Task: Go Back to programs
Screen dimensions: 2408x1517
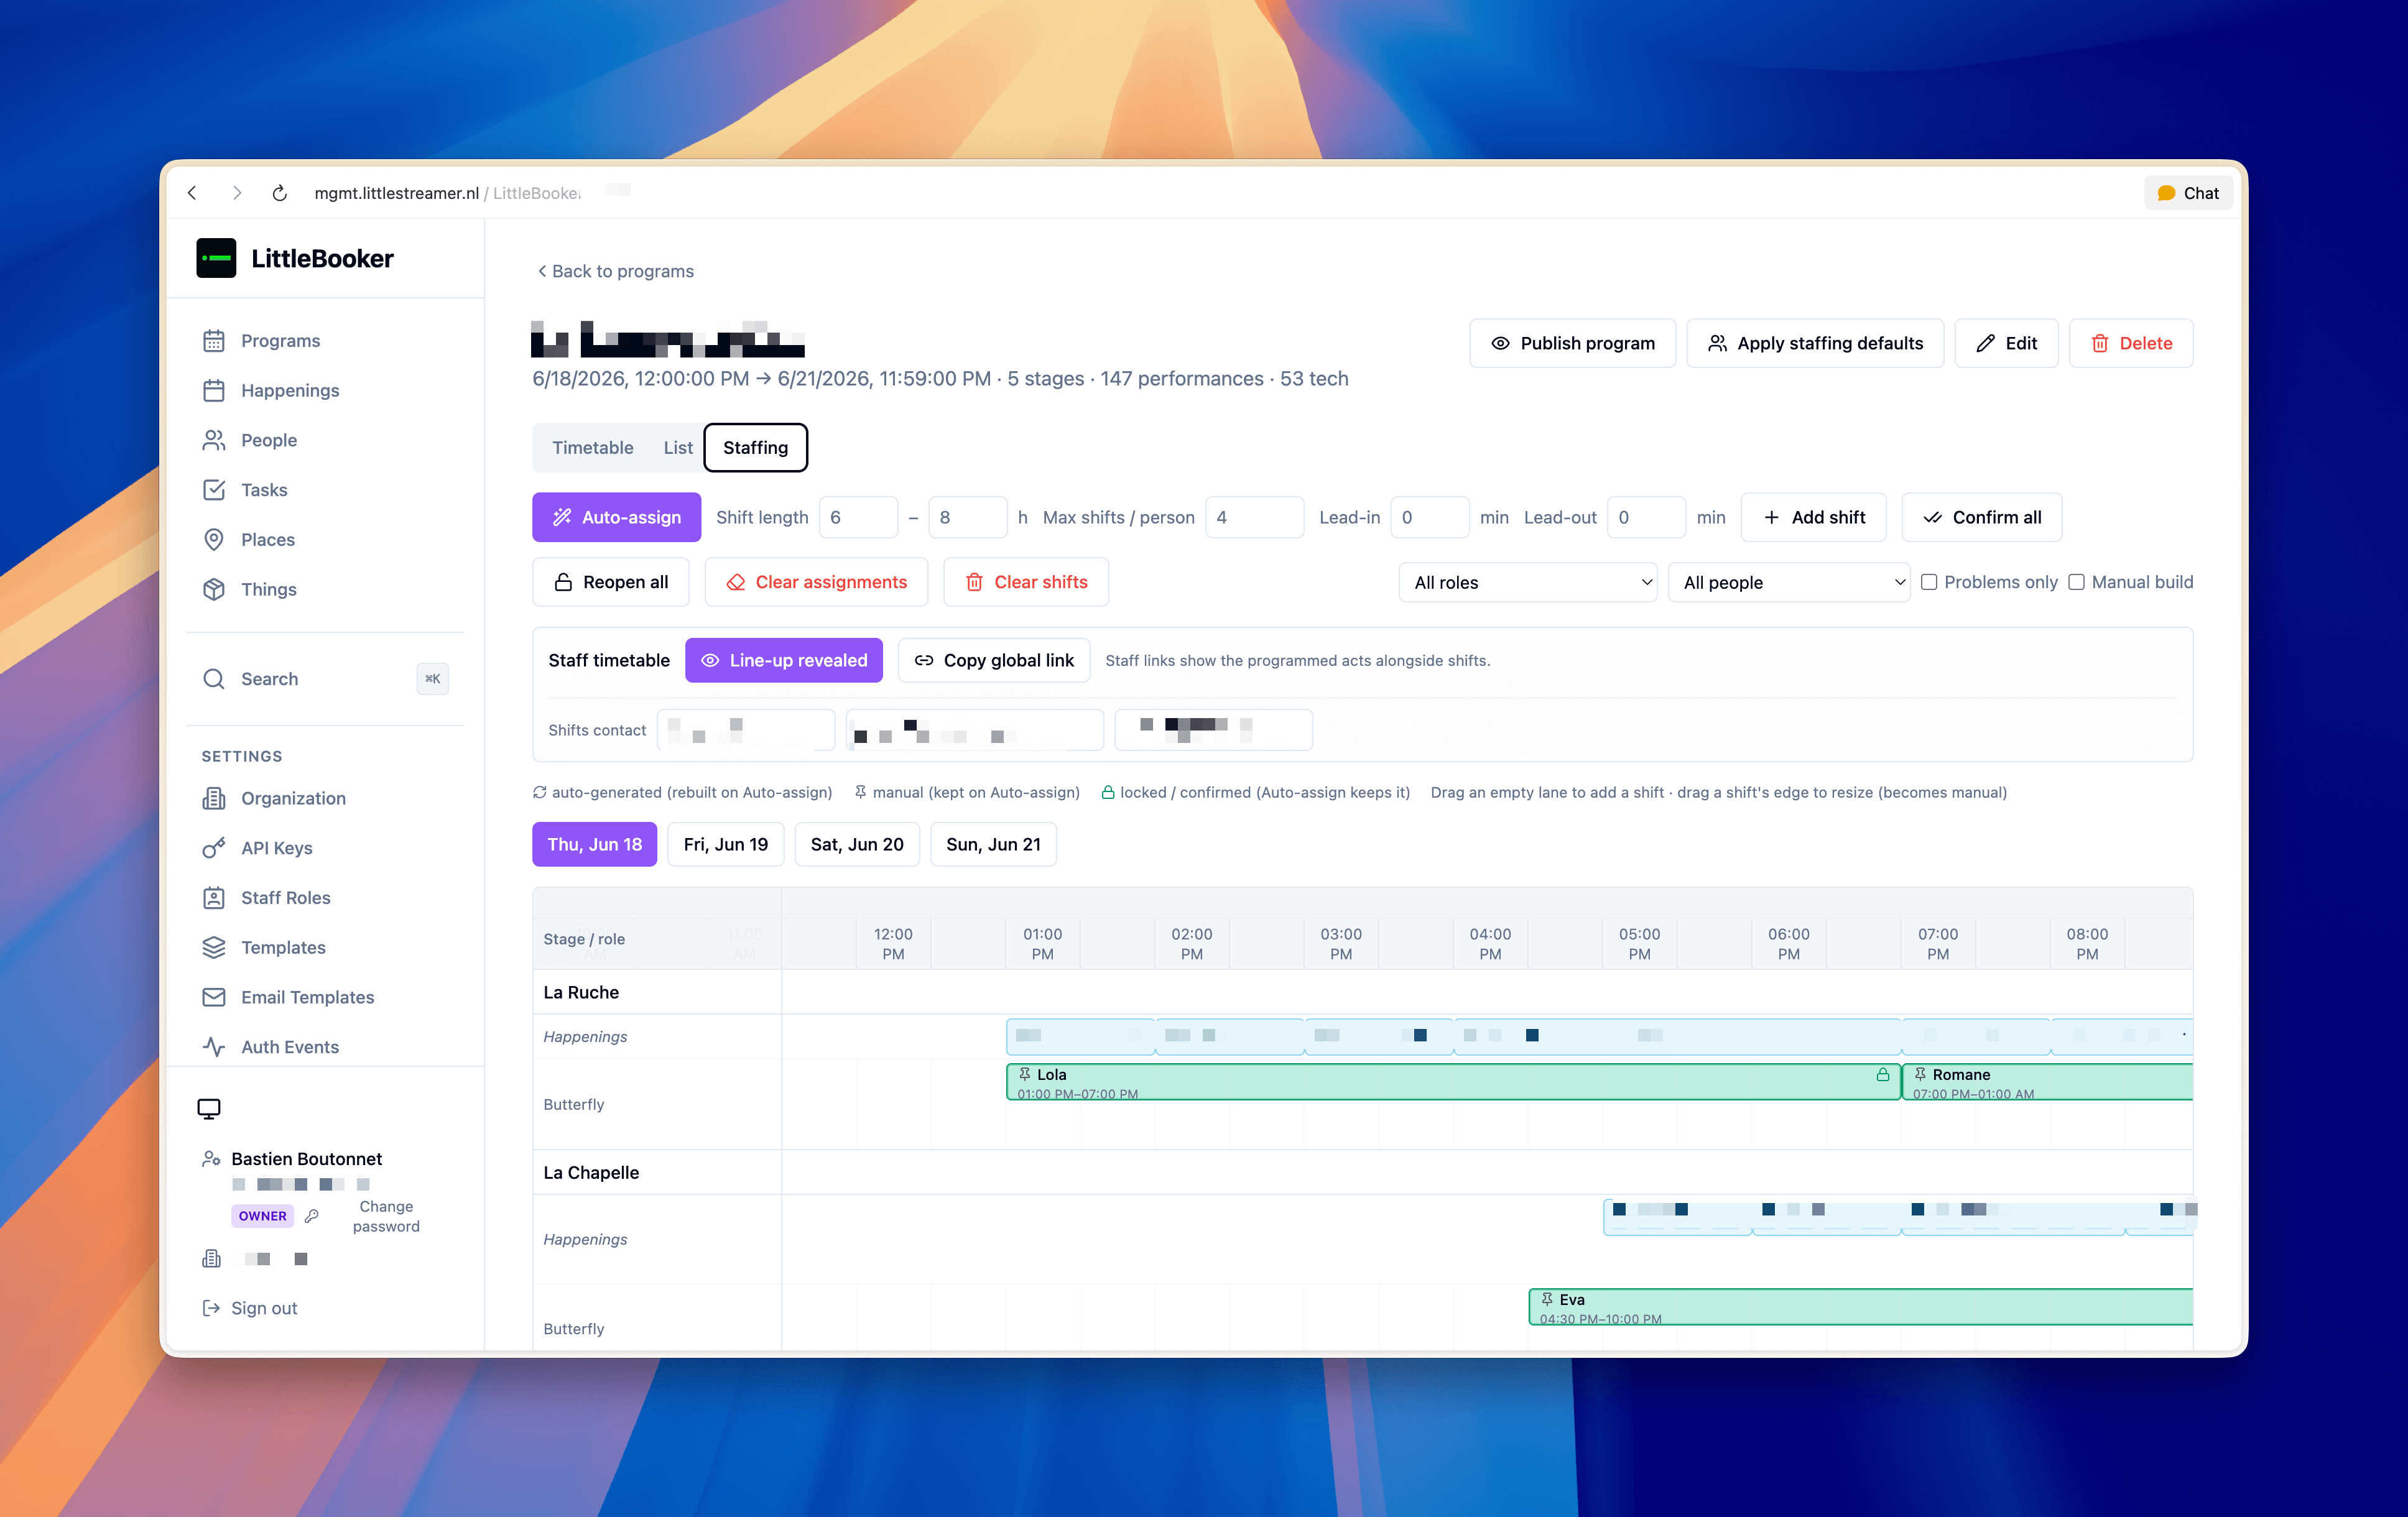Action: 615,271
